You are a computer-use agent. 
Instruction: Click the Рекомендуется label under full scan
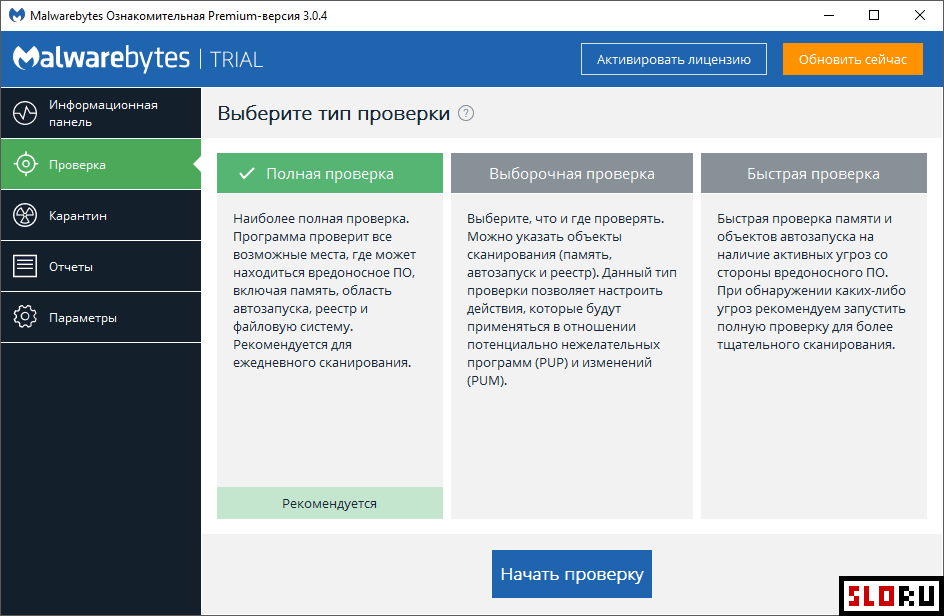click(329, 503)
